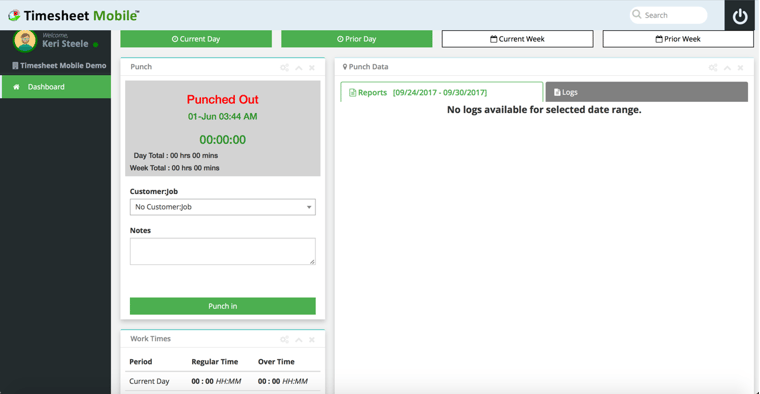This screenshot has height=394, width=760.
Task: Open Punch Data panel settings gears
Action: [x=713, y=67]
